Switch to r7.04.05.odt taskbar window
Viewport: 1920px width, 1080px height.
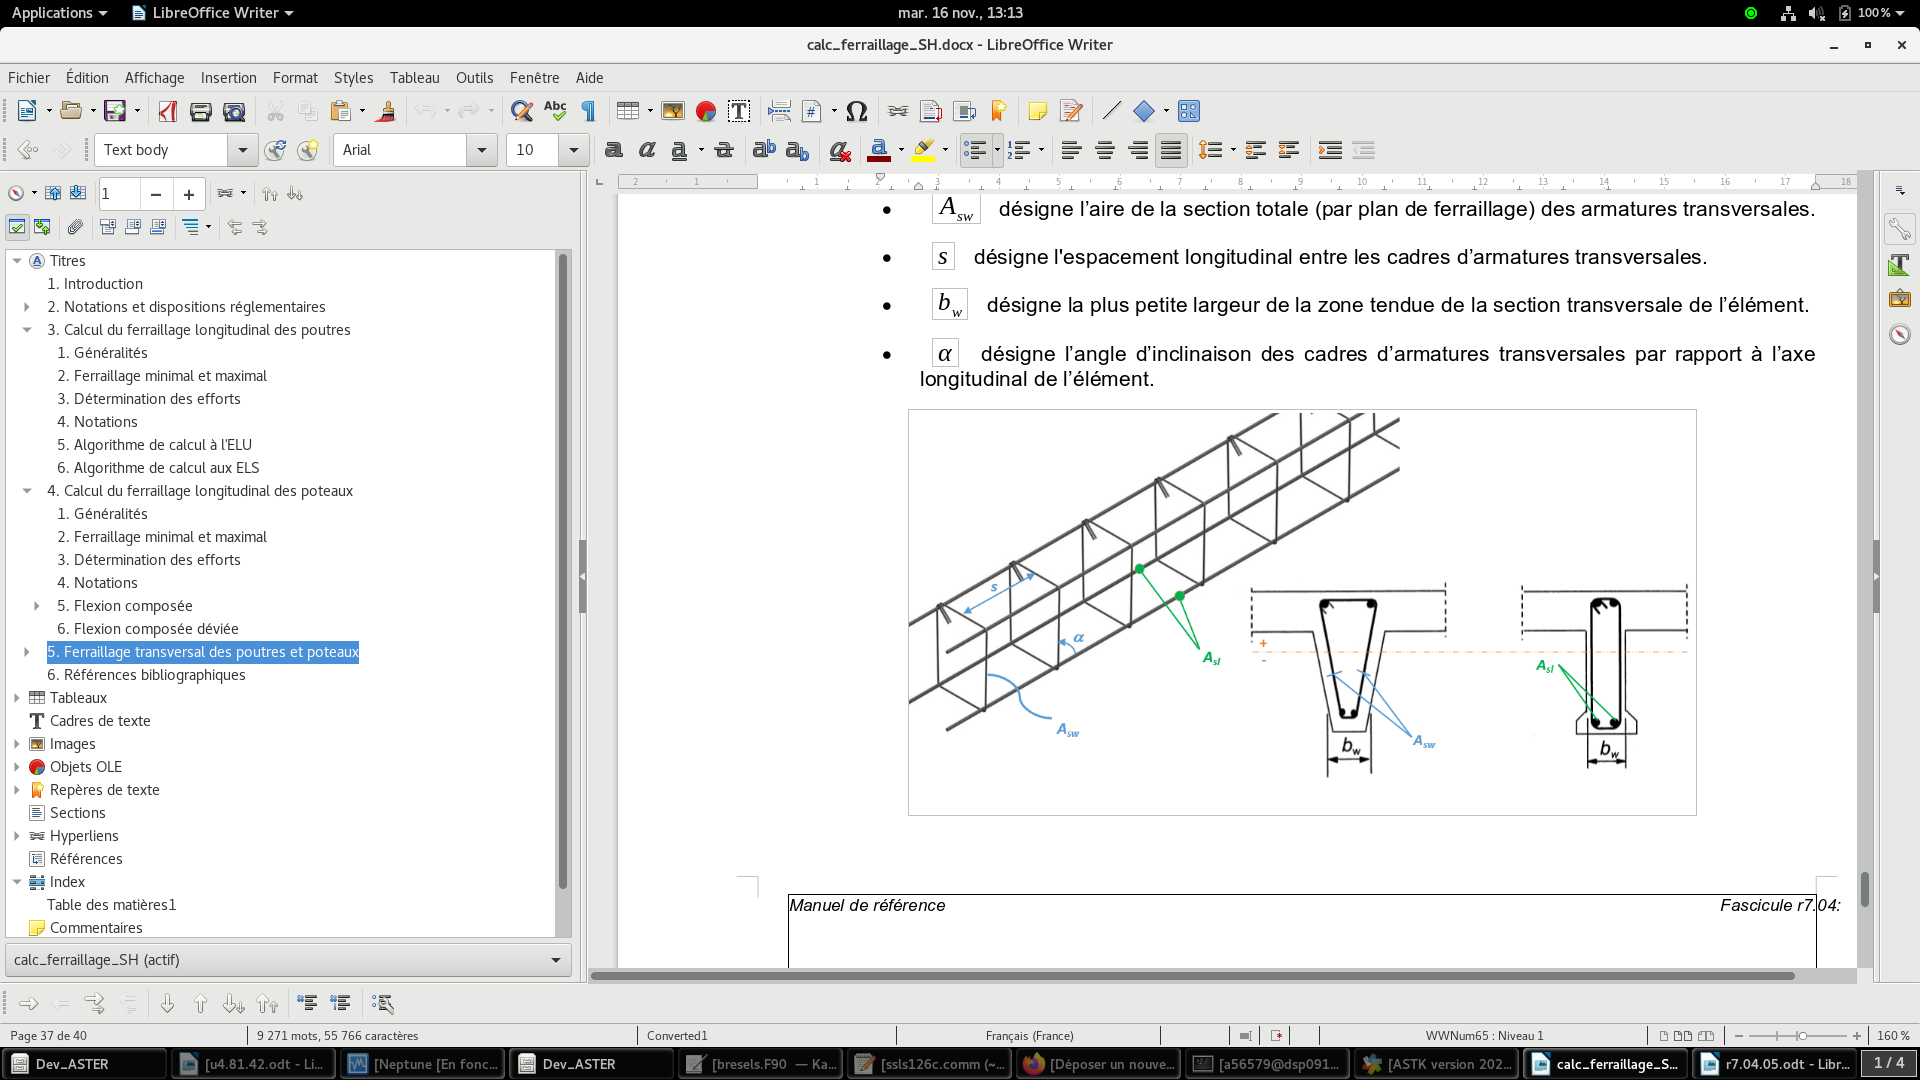tap(1776, 1064)
